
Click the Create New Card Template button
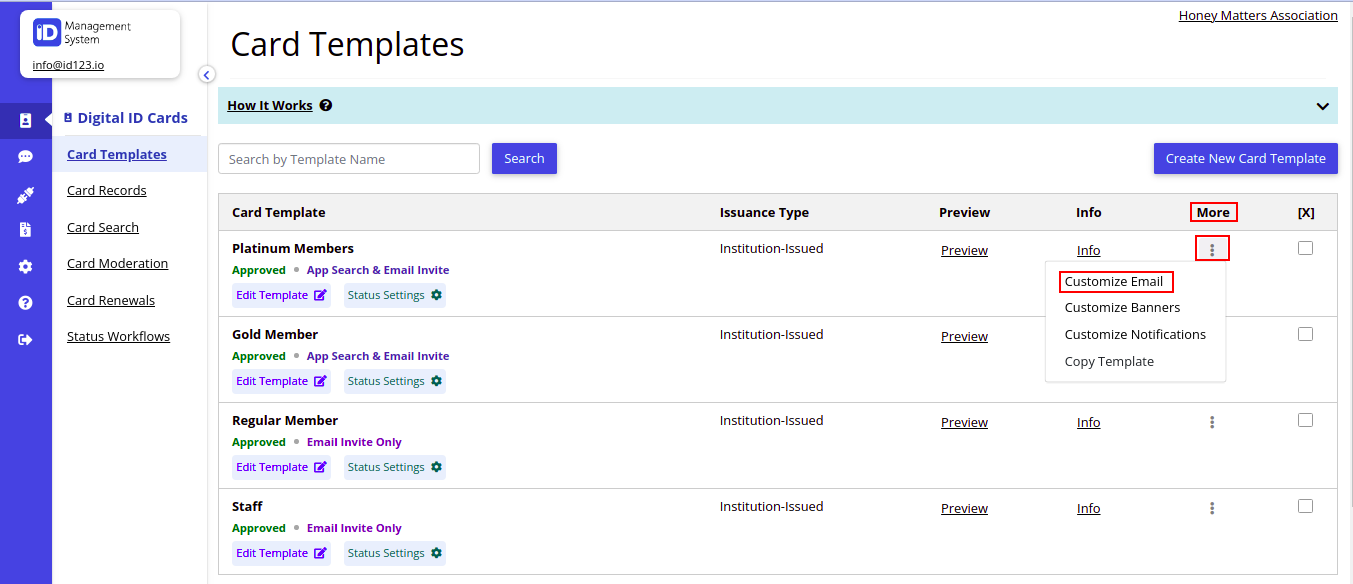[x=1245, y=158]
